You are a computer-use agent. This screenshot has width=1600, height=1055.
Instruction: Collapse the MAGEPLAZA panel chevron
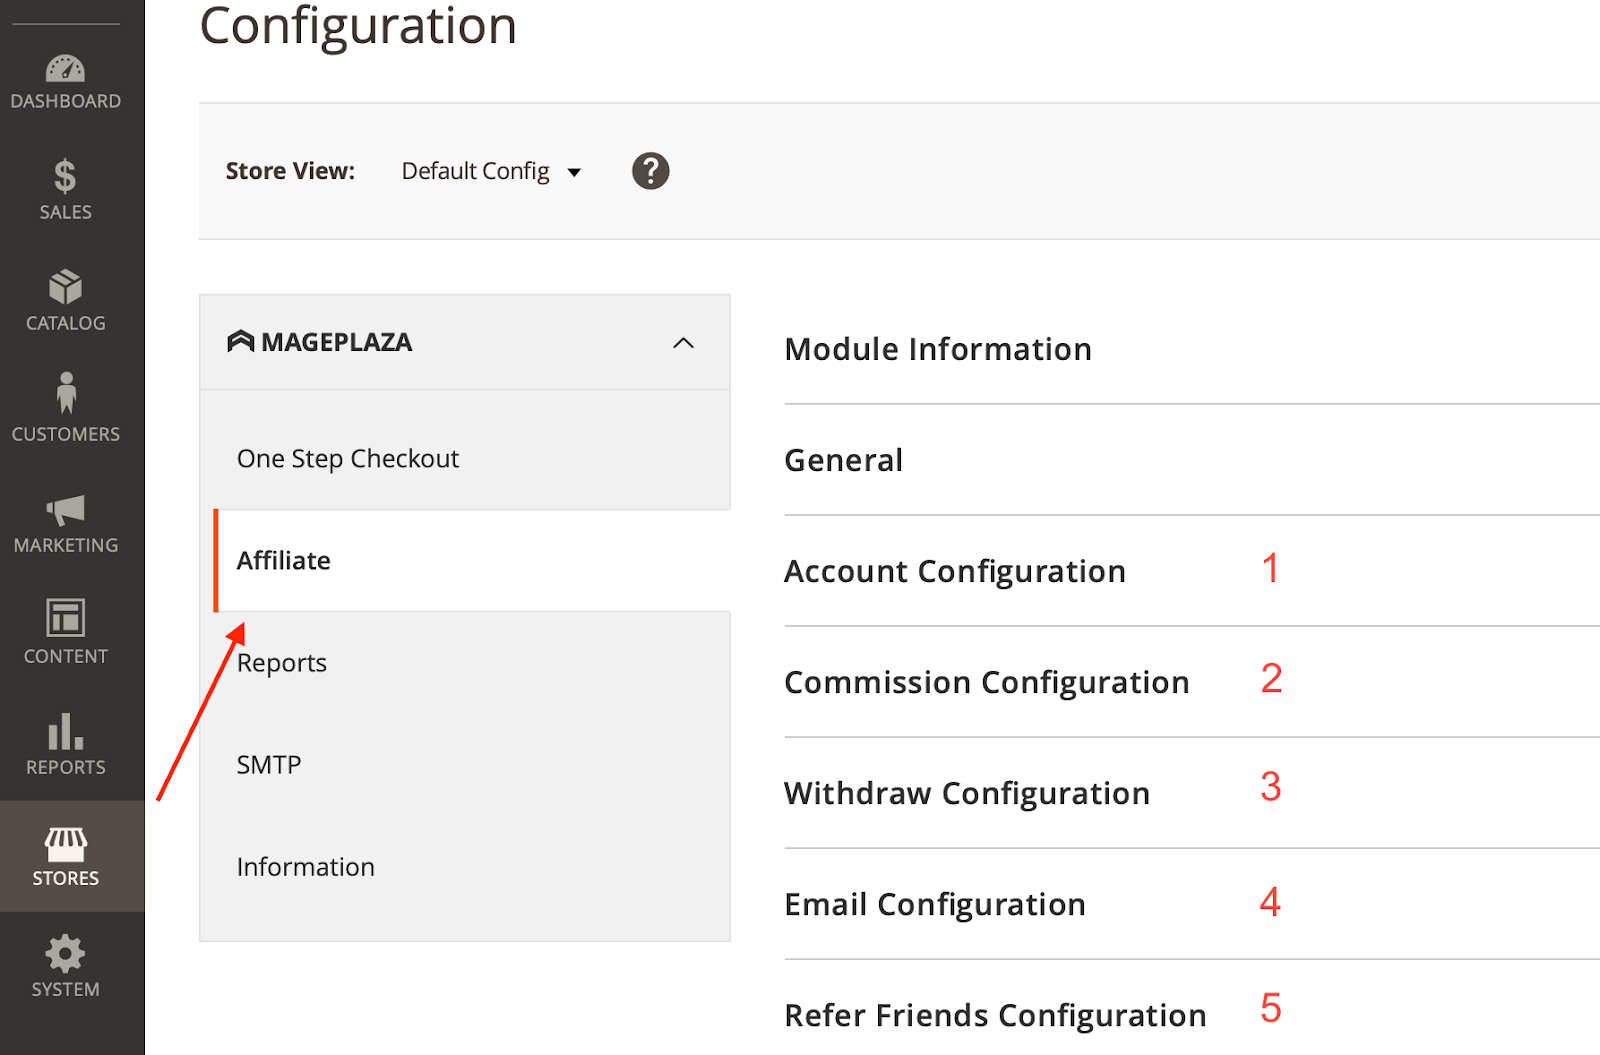pos(684,342)
